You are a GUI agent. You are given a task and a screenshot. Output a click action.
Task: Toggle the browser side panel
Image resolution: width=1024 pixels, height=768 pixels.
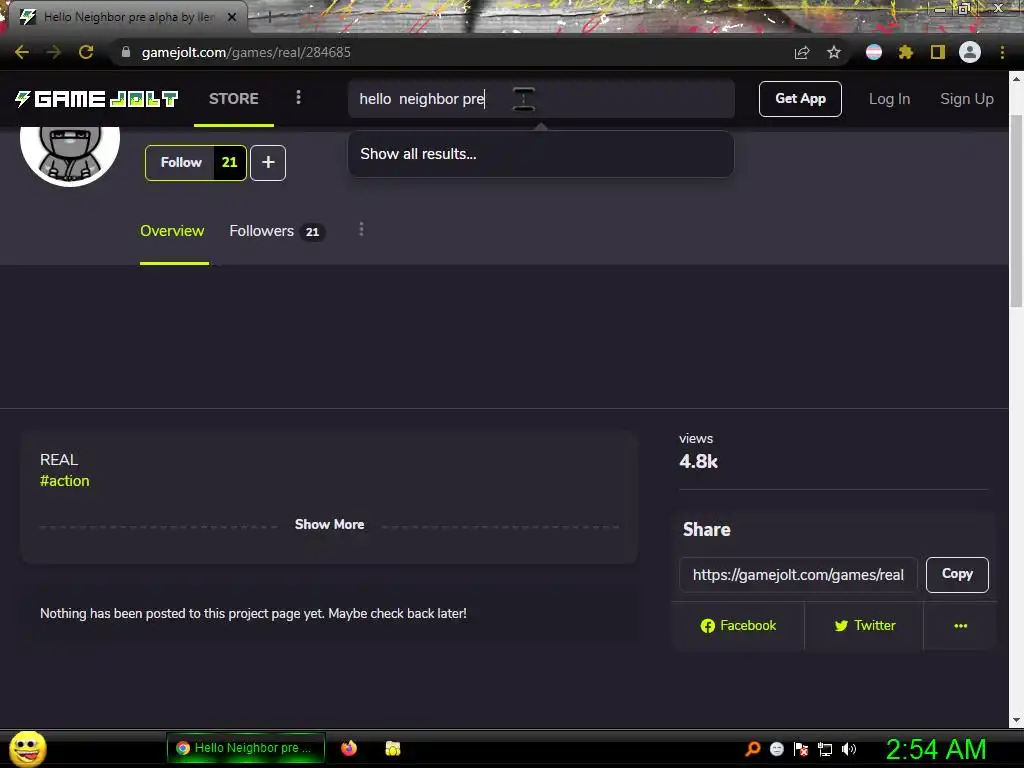click(937, 52)
